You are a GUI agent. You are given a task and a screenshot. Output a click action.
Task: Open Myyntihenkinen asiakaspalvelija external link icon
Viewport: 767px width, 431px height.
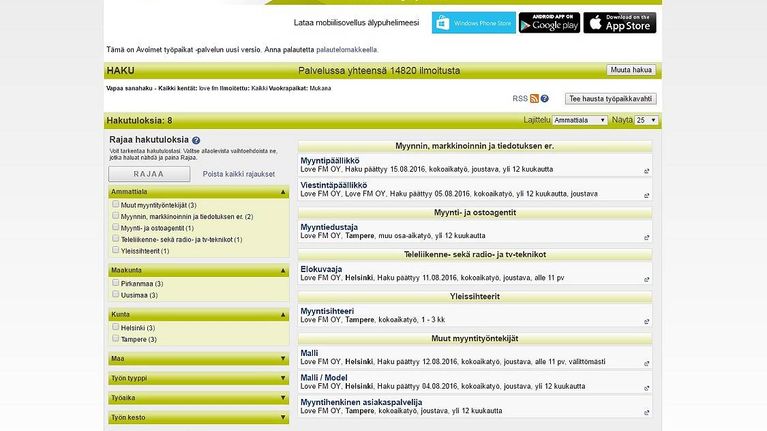647,413
